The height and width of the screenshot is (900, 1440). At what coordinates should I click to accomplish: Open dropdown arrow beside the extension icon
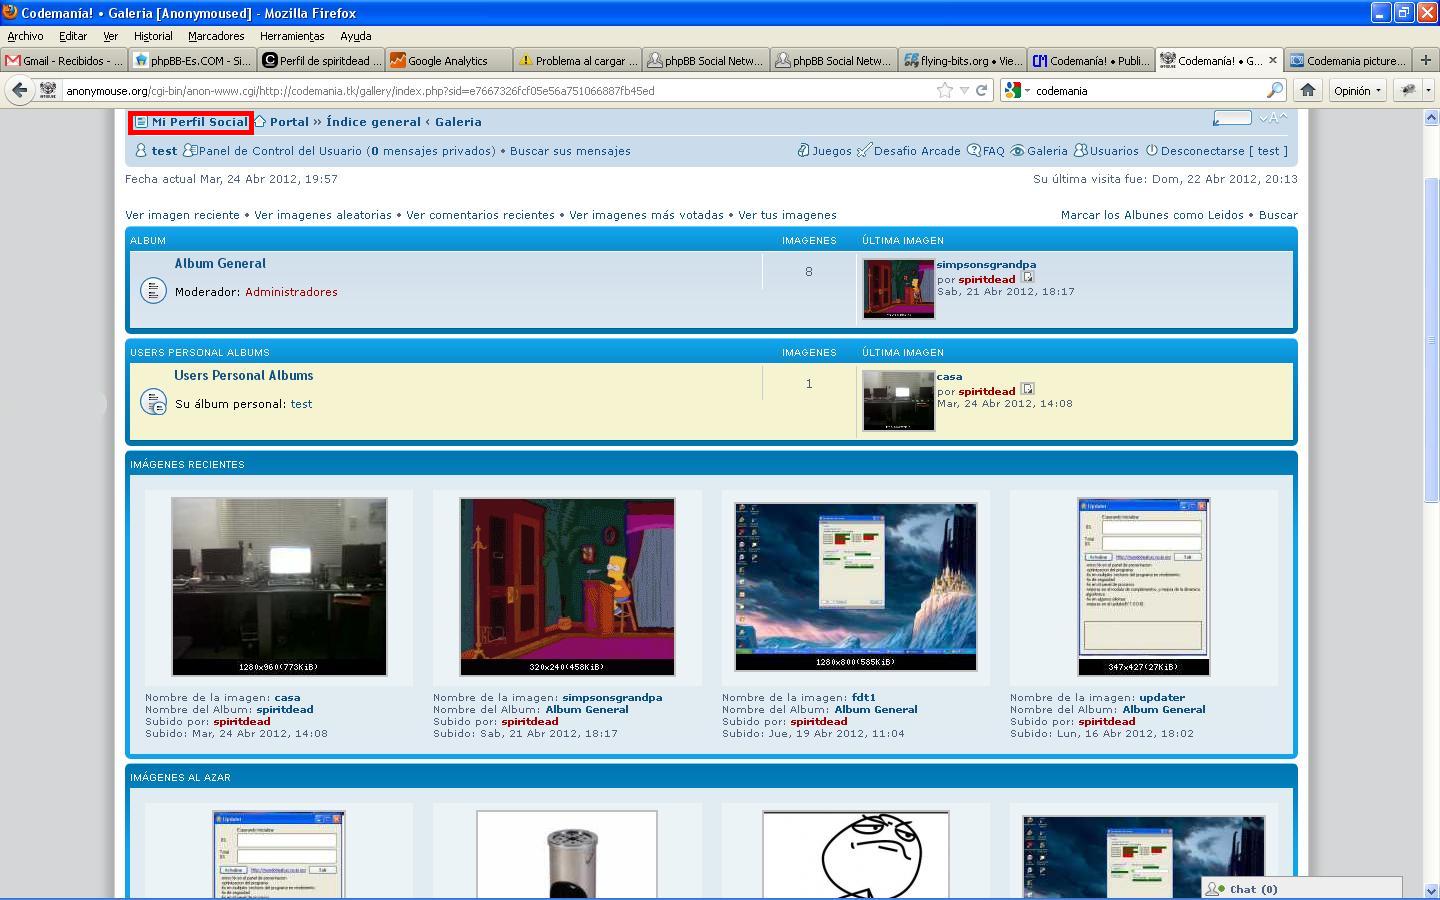pyautogui.click(x=1428, y=90)
